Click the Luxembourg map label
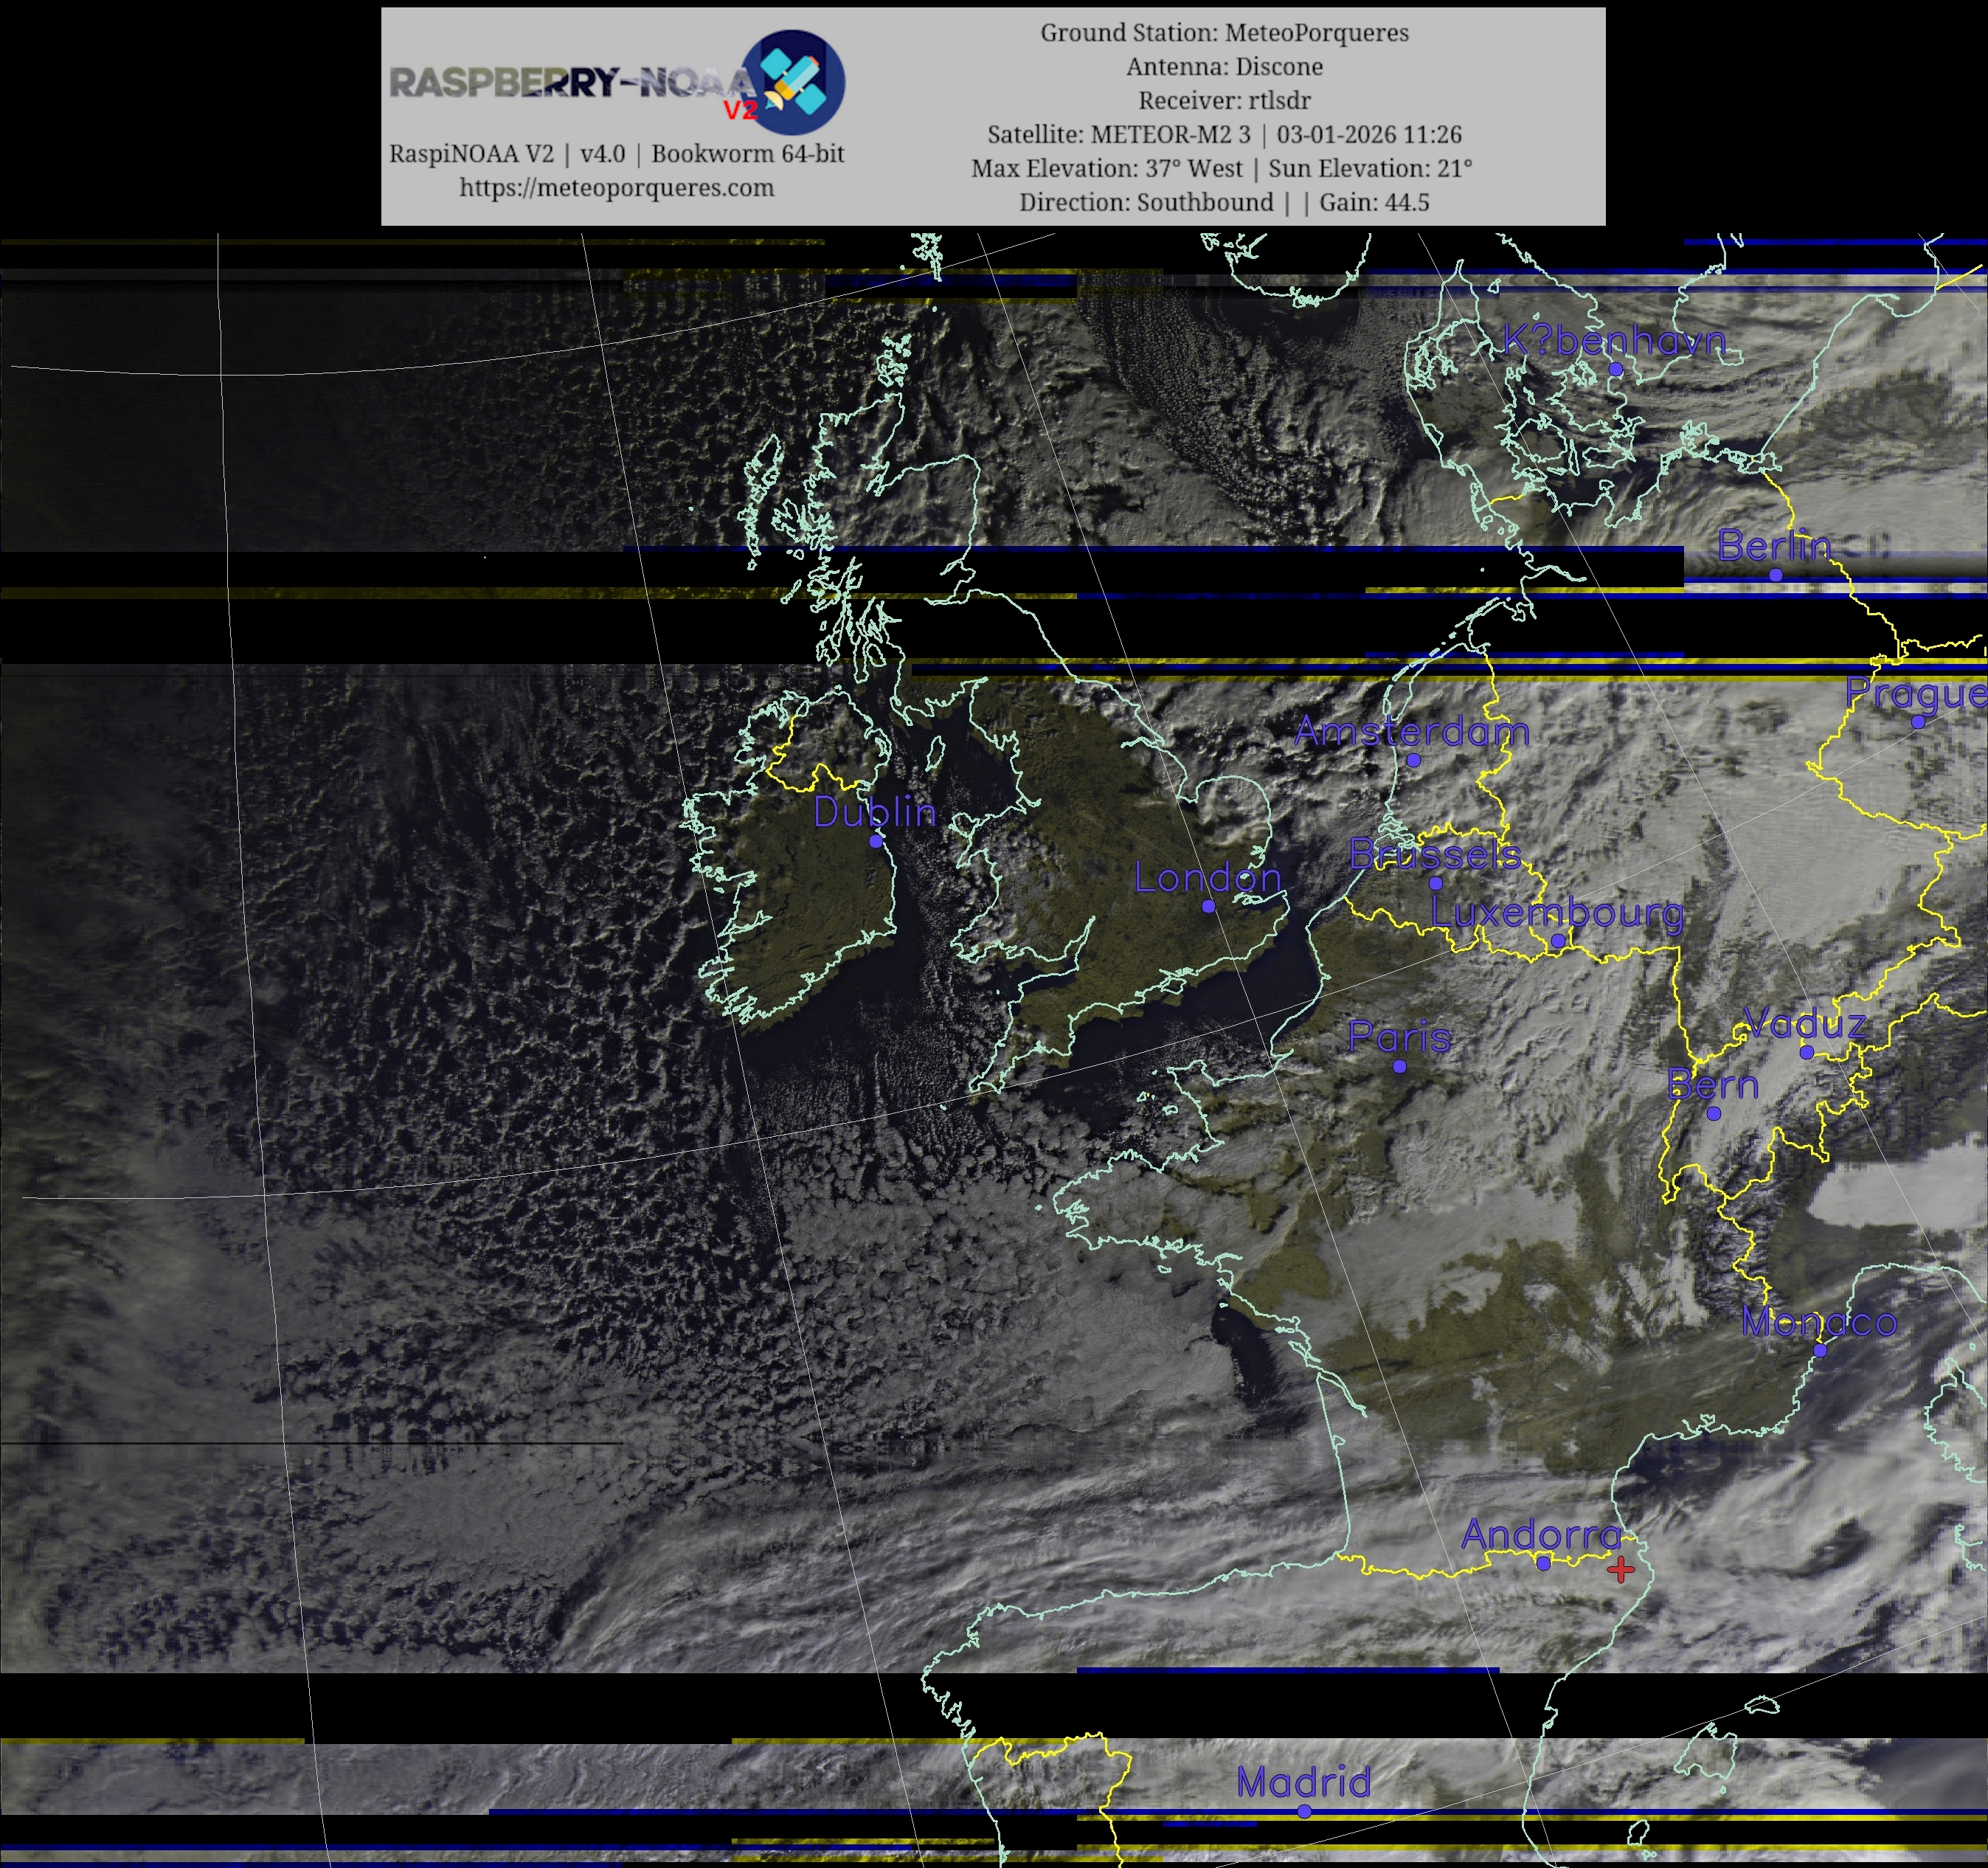Screen dimensions: 1988x1868 [x=1556, y=912]
